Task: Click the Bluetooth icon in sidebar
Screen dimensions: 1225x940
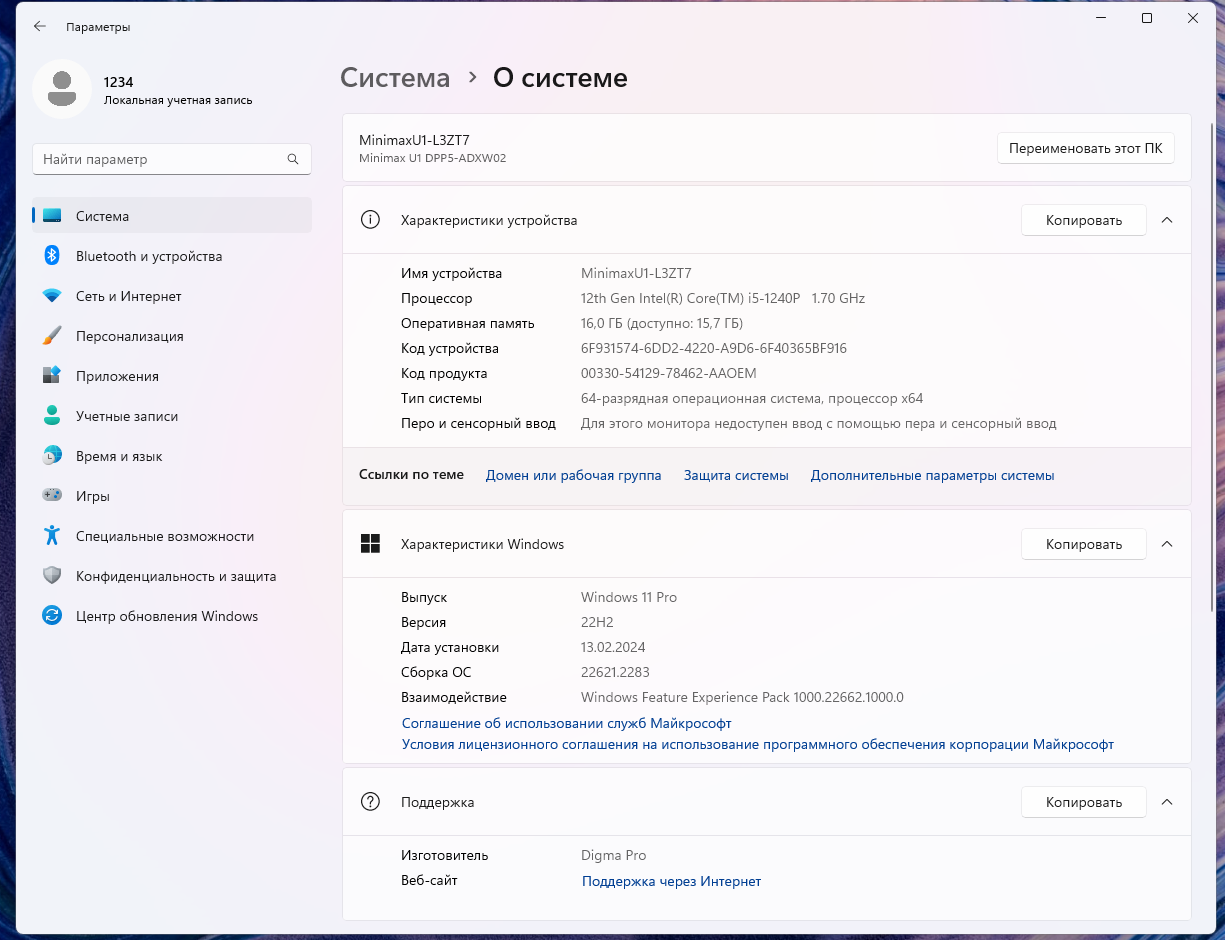Action: pos(52,256)
